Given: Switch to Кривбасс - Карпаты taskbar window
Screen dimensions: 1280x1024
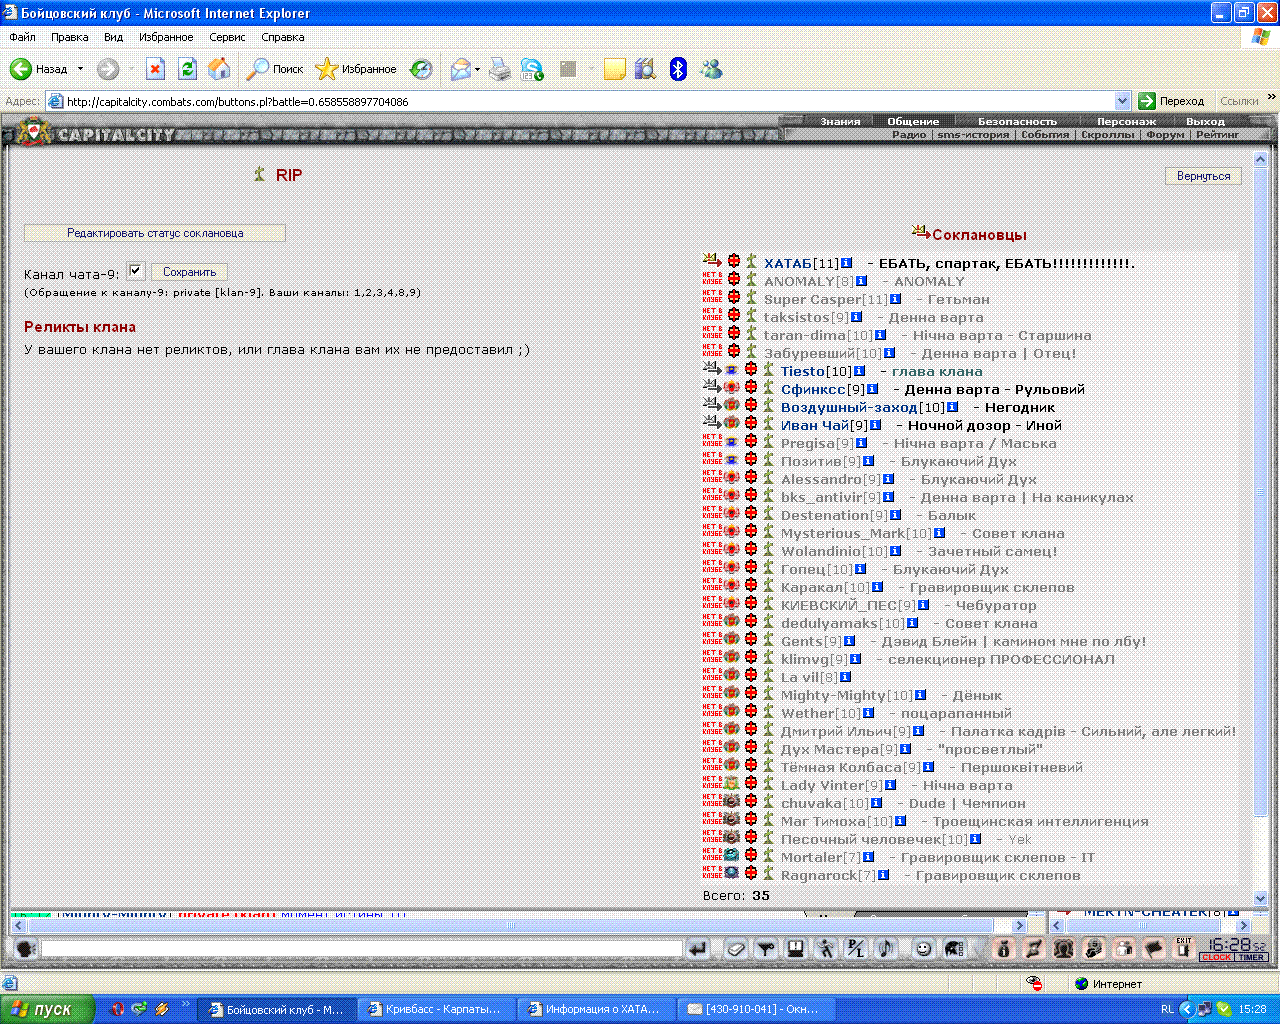Looking at the screenshot, I should coord(437,1010).
